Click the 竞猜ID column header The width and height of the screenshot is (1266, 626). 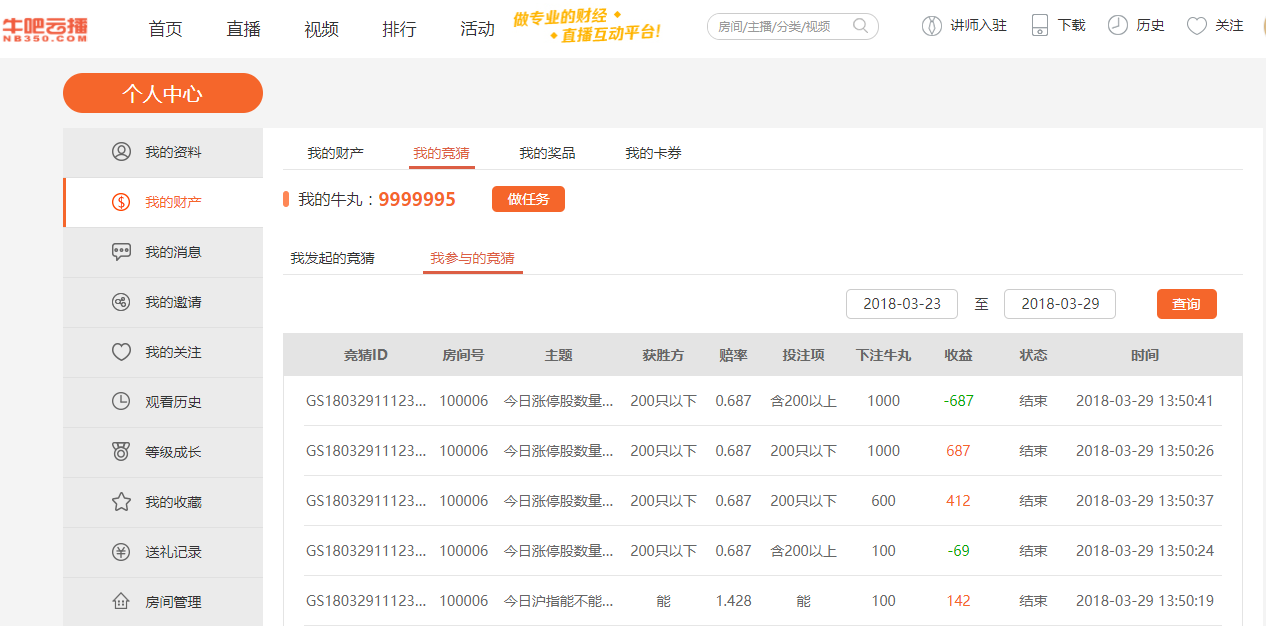click(x=366, y=355)
